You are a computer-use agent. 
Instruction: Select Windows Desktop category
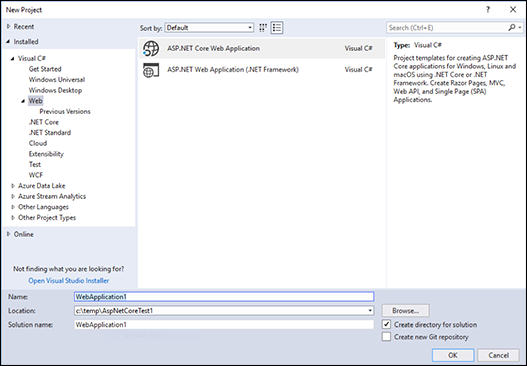point(55,90)
